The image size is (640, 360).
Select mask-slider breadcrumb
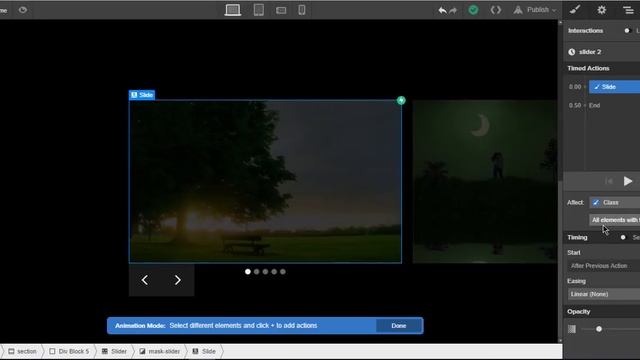point(160,351)
